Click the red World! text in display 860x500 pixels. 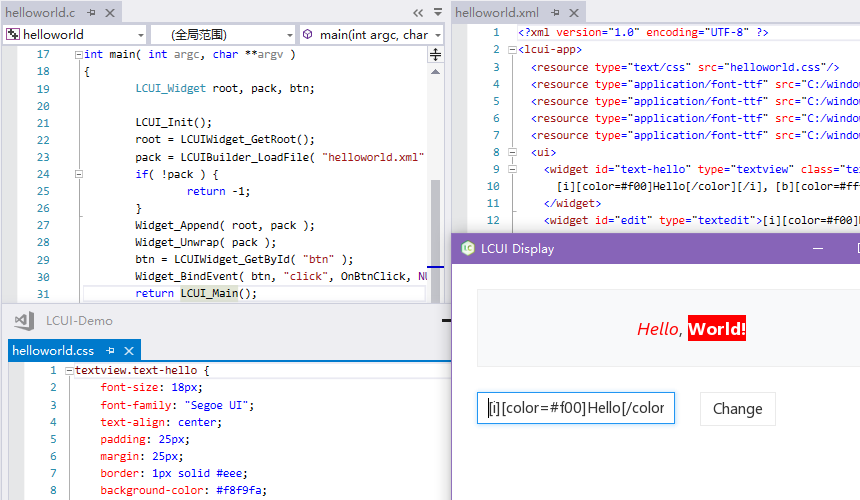717,328
